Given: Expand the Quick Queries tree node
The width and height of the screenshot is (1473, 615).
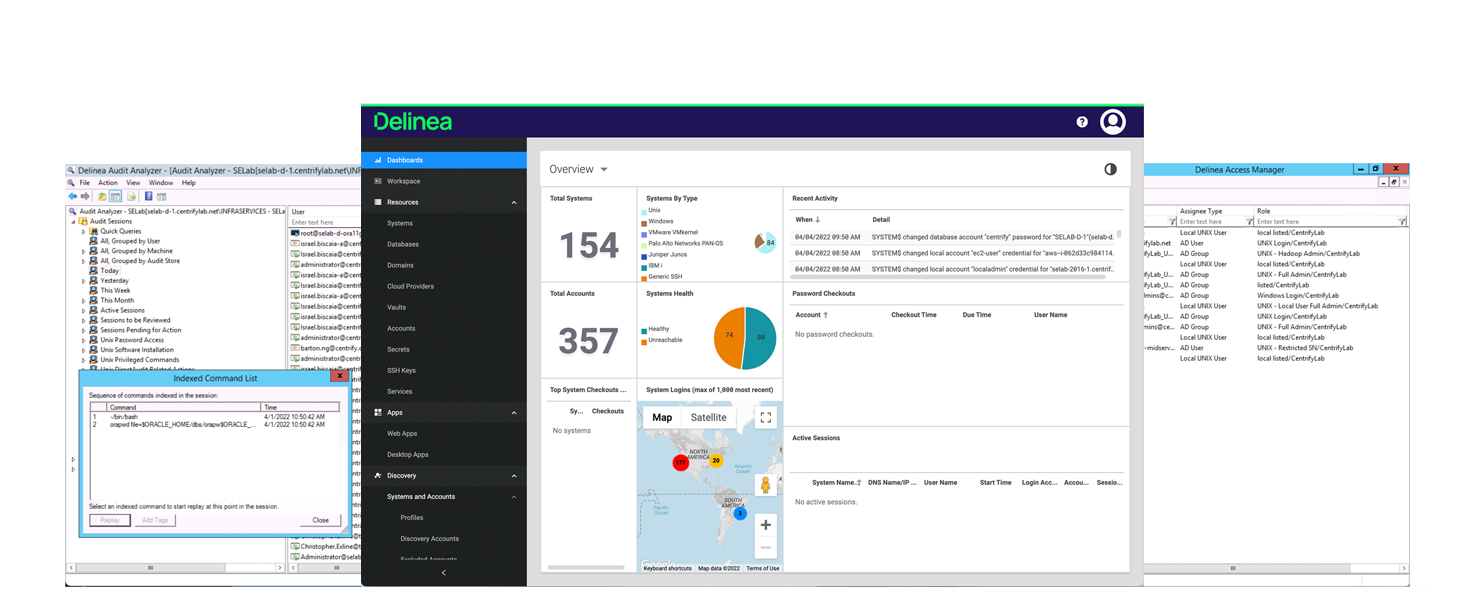Looking at the screenshot, I should click(83, 231).
